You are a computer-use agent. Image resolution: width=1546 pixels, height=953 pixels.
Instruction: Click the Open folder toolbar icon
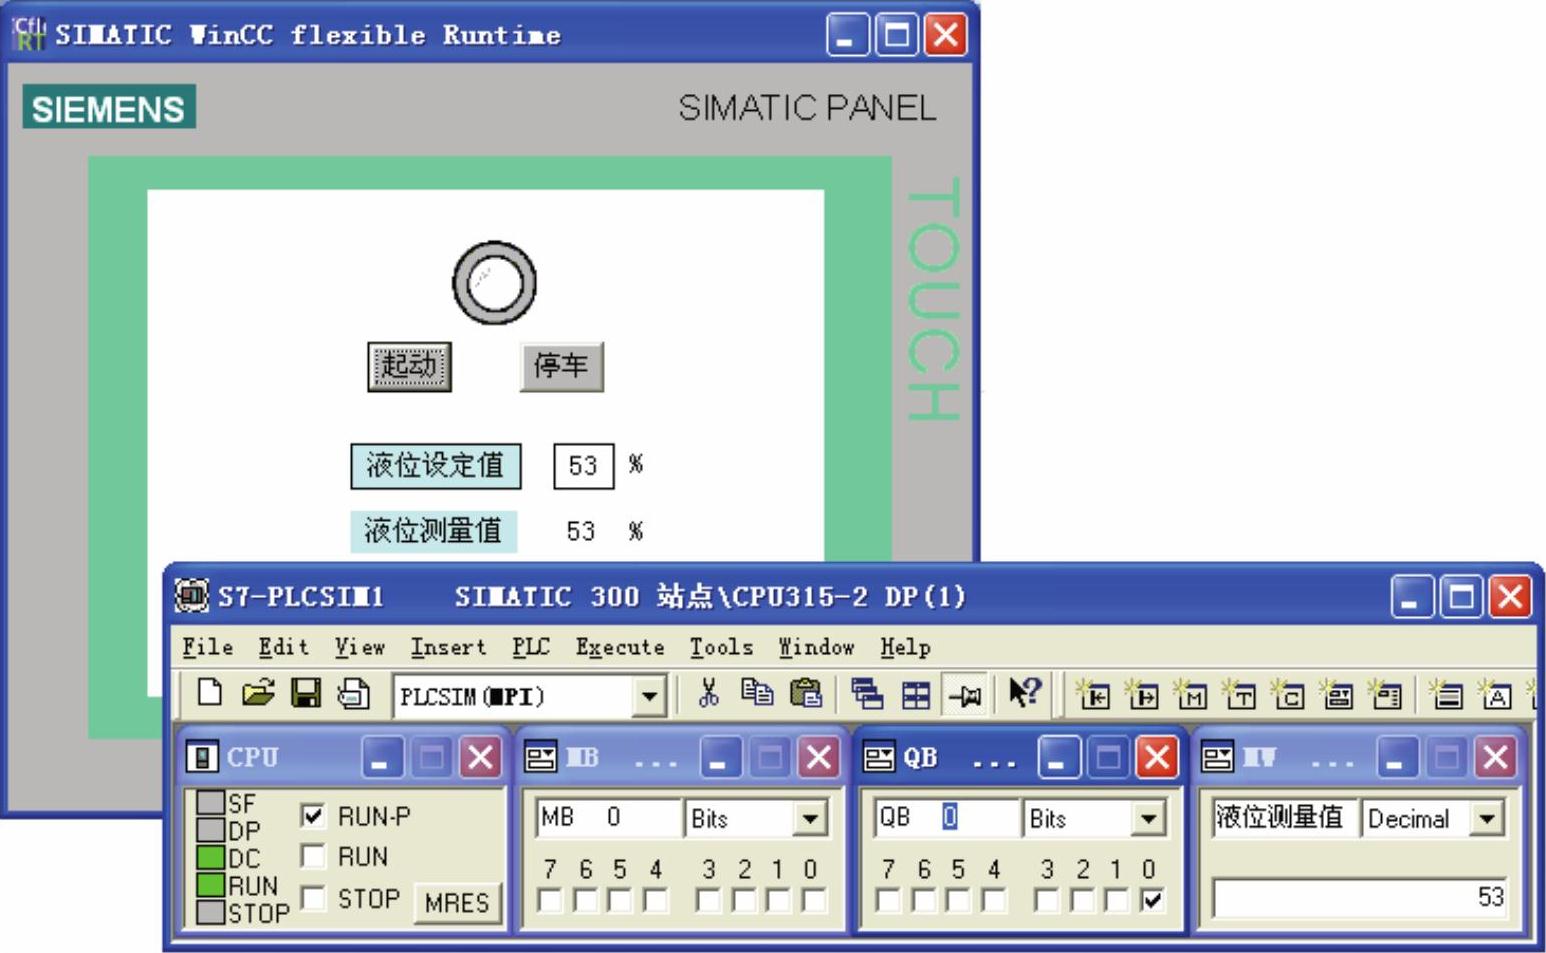257,693
